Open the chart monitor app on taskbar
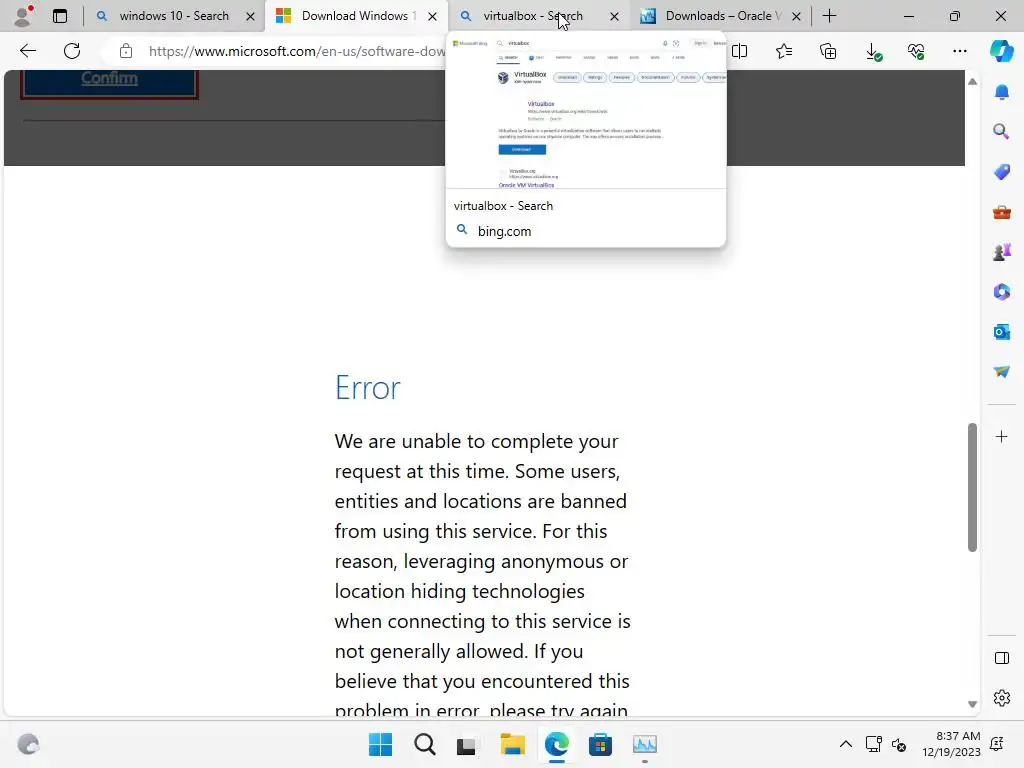1024x768 pixels. coord(645,744)
